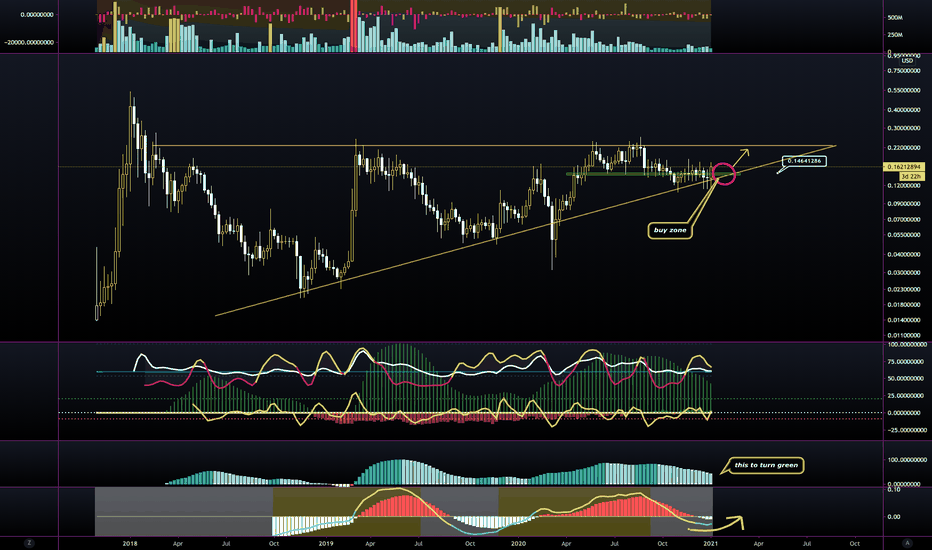Click the 500M volume scale label
Image resolution: width=932 pixels, height=550 pixels.
click(895, 18)
